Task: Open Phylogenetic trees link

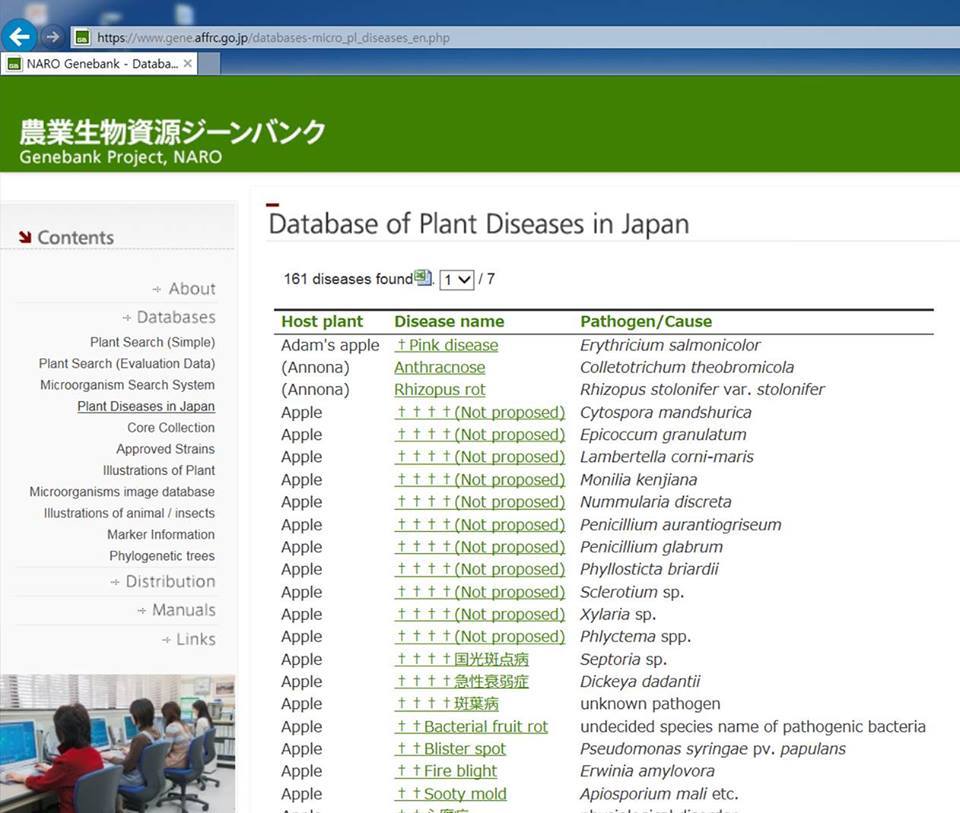Action: 162,556
